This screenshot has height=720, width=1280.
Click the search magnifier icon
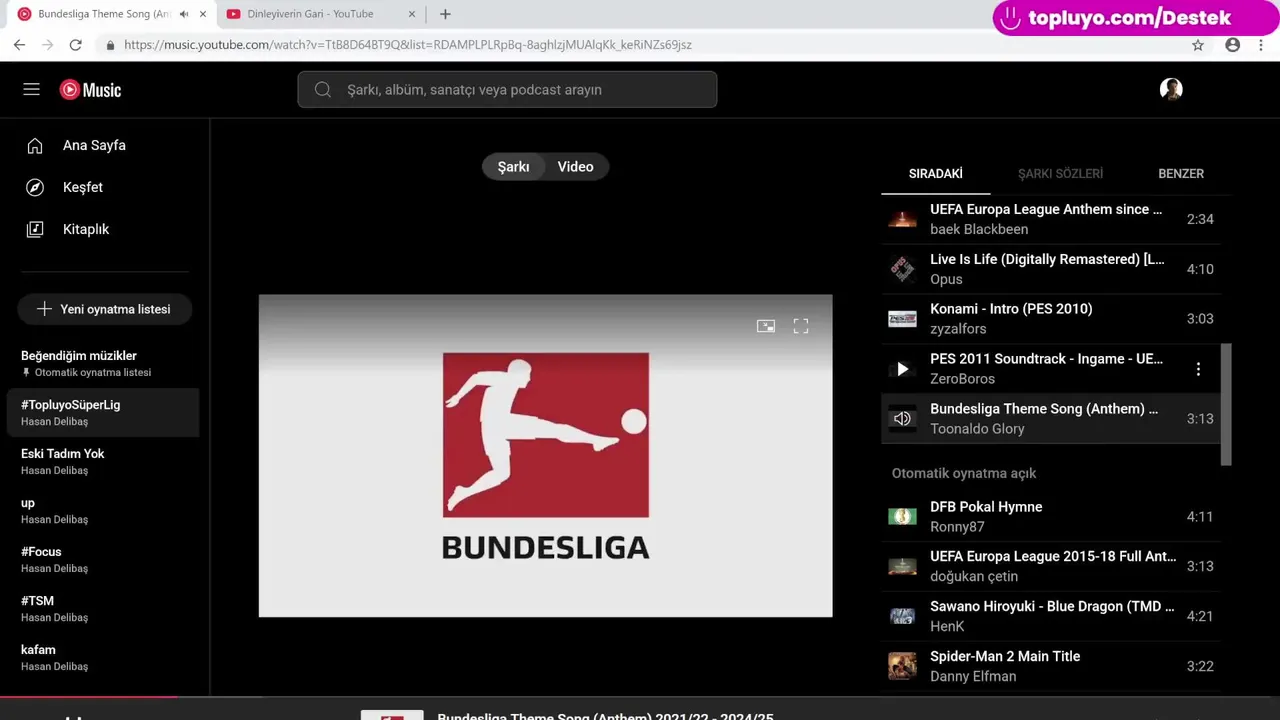click(323, 90)
